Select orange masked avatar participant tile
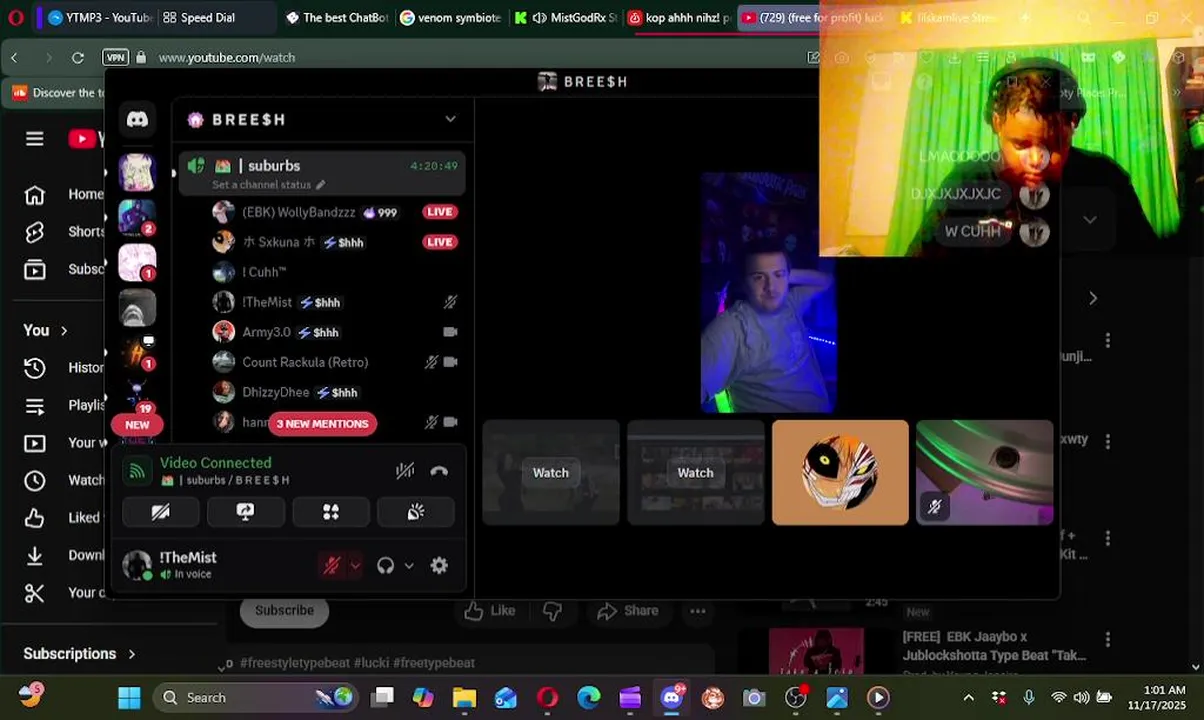The width and height of the screenshot is (1204, 720). (x=840, y=472)
